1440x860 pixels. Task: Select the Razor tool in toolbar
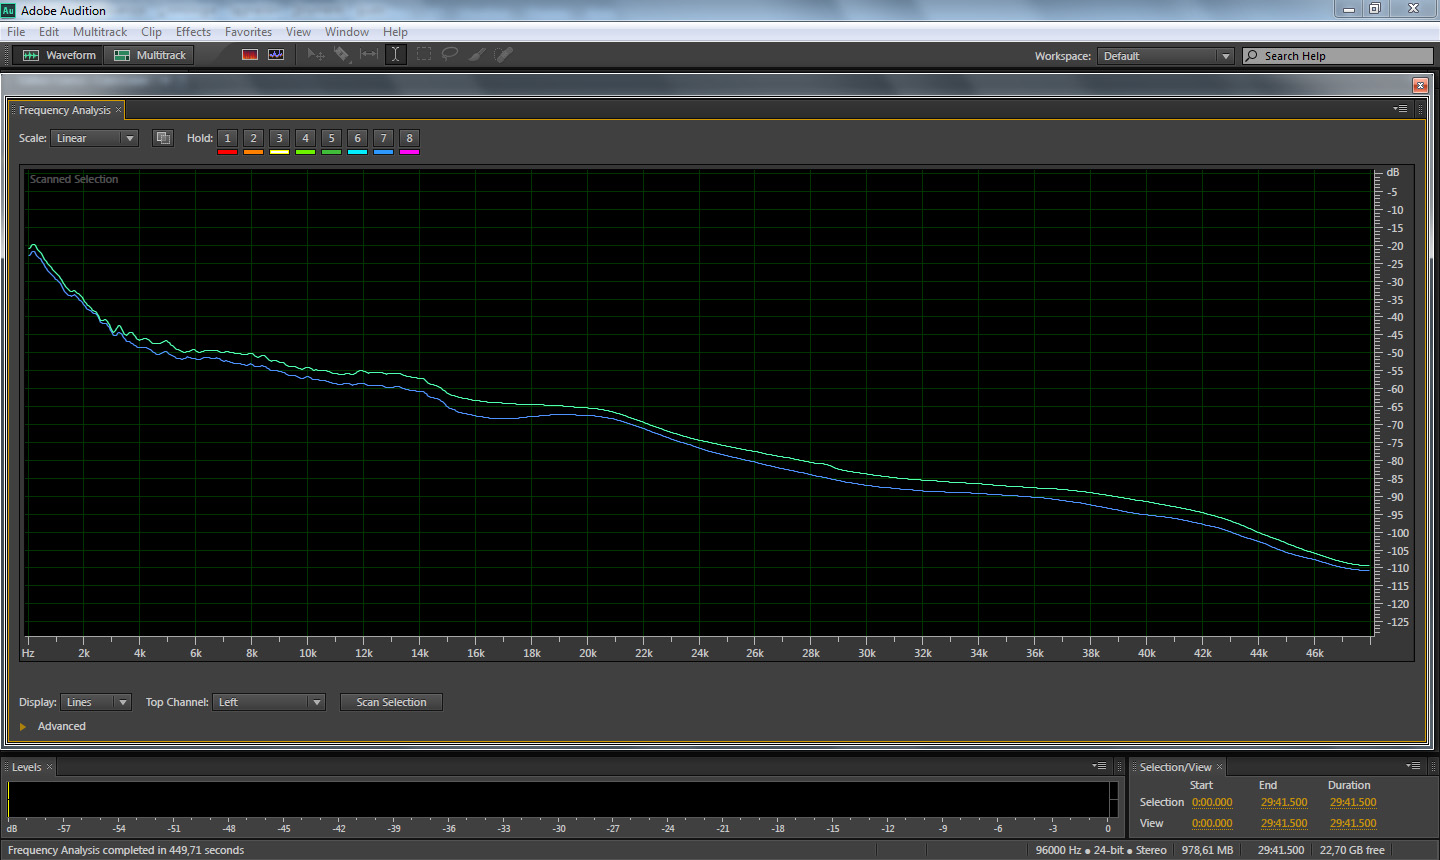click(x=342, y=54)
